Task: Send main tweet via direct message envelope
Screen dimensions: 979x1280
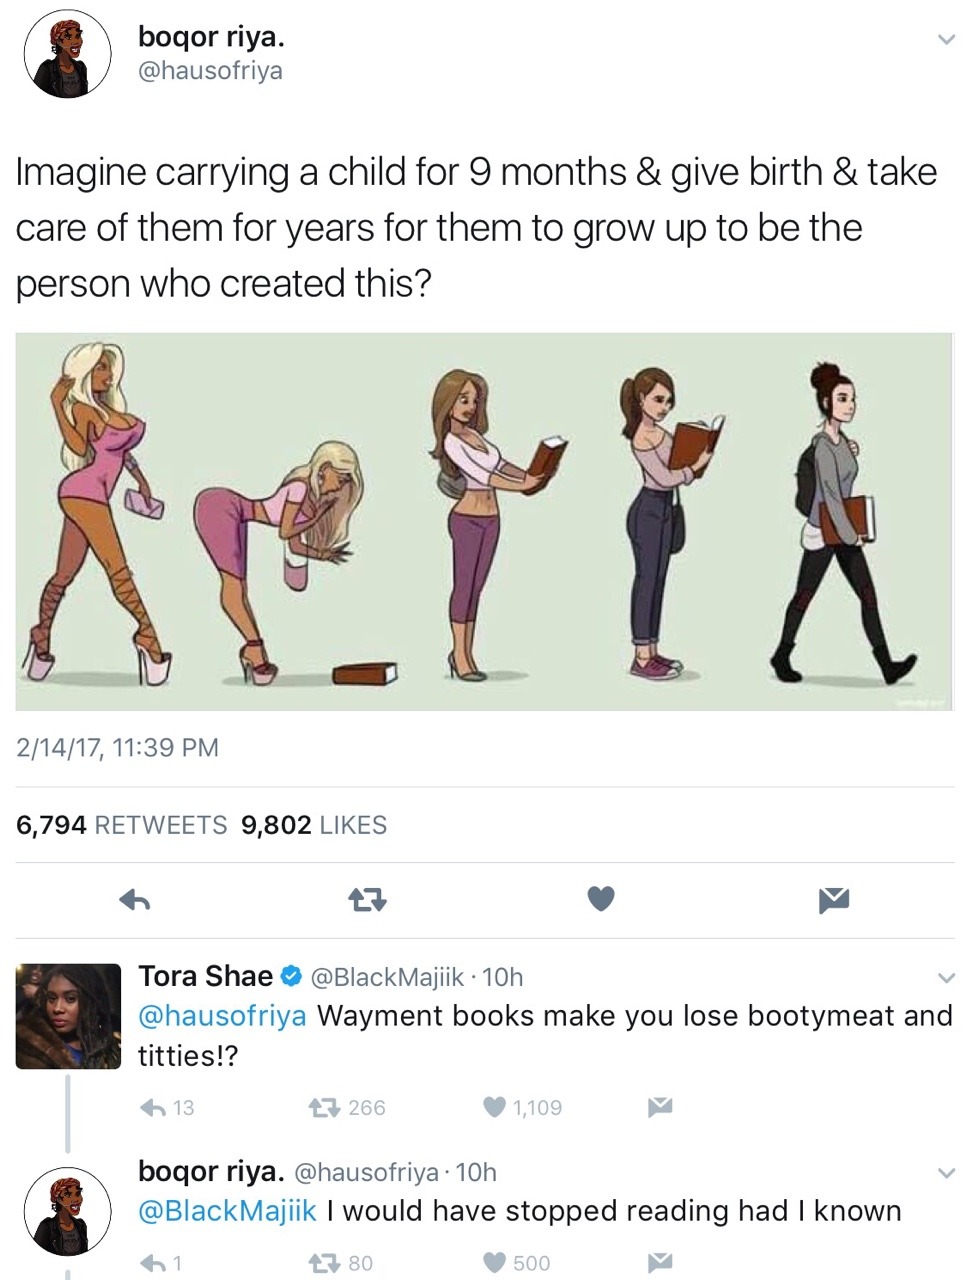Action: pyautogui.click(x=833, y=900)
